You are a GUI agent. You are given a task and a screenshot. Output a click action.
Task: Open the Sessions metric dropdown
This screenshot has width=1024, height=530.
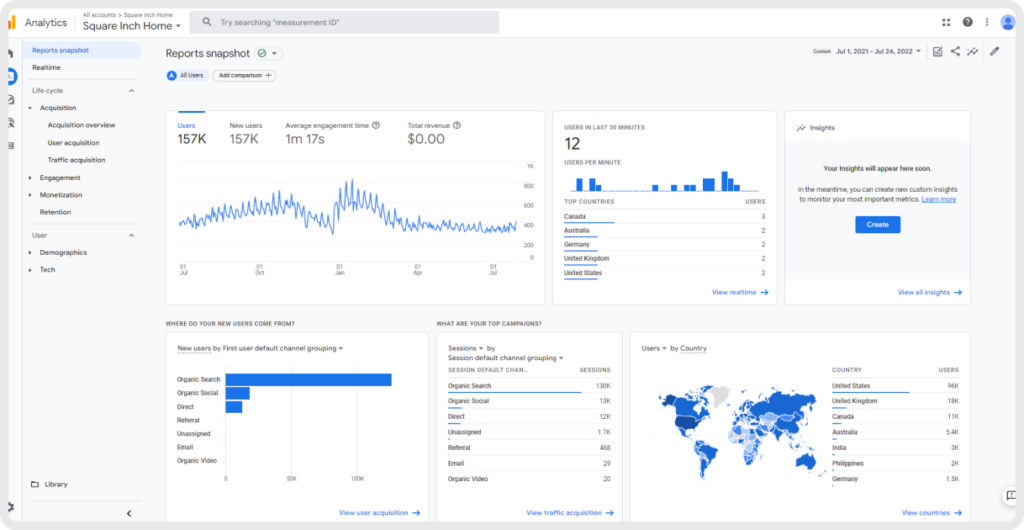pyautogui.click(x=466, y=349)
